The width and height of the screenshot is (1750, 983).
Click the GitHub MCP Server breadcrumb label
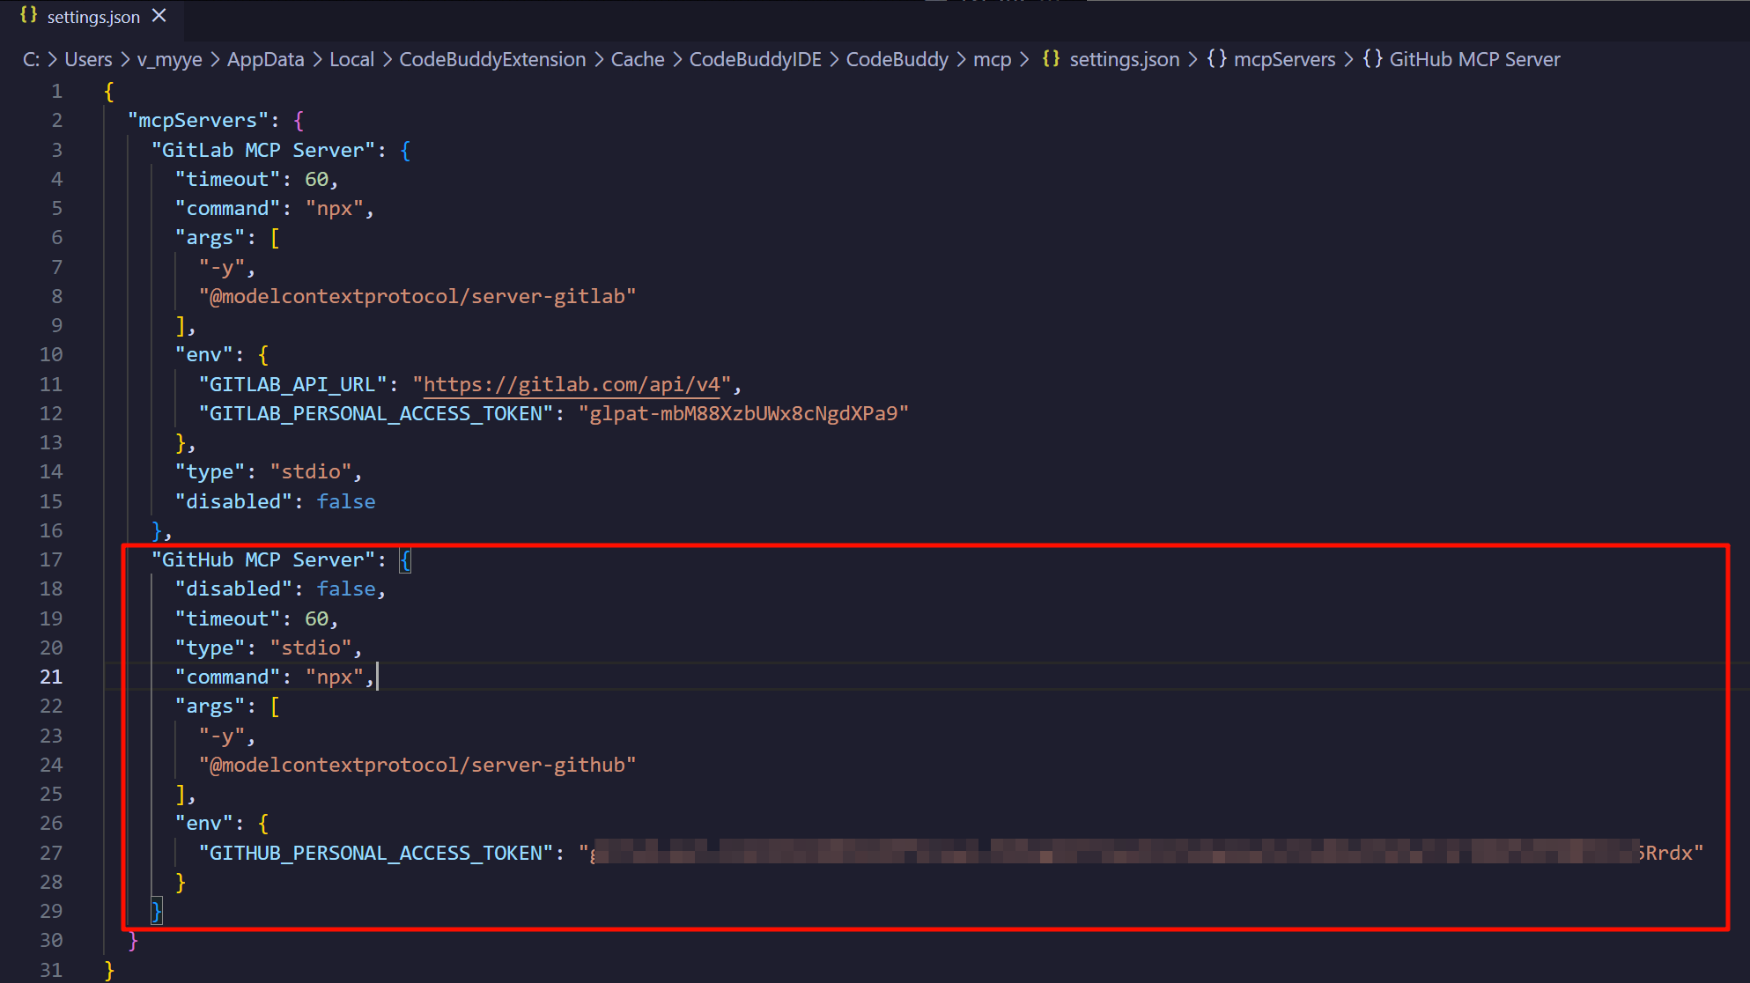(x=1474, y=59)
